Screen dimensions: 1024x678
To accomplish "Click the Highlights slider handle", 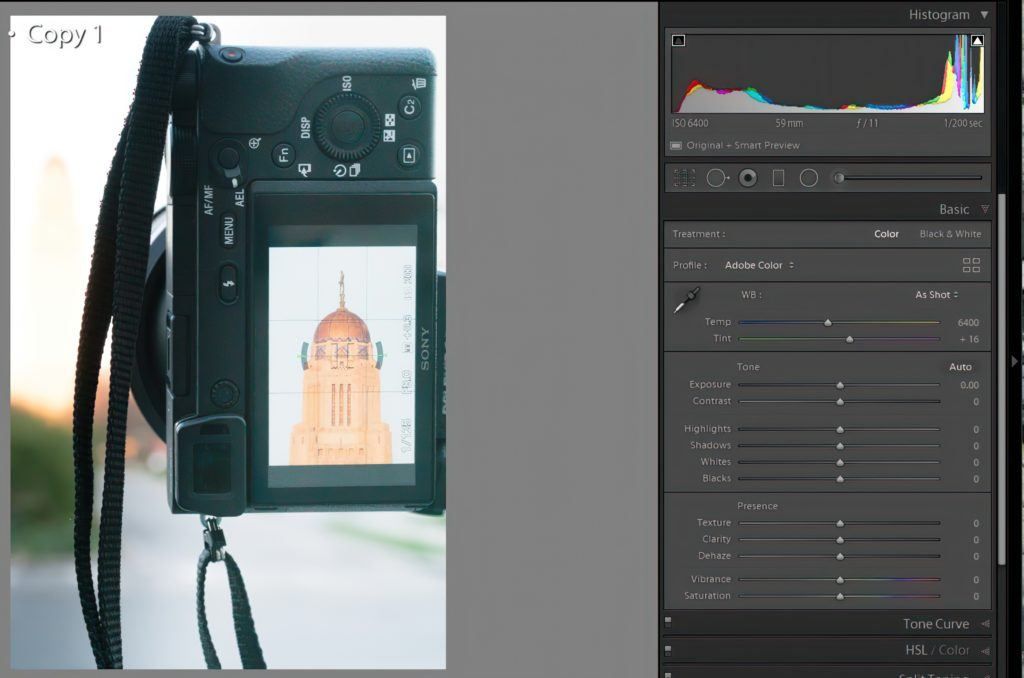I will coord(840,429).
